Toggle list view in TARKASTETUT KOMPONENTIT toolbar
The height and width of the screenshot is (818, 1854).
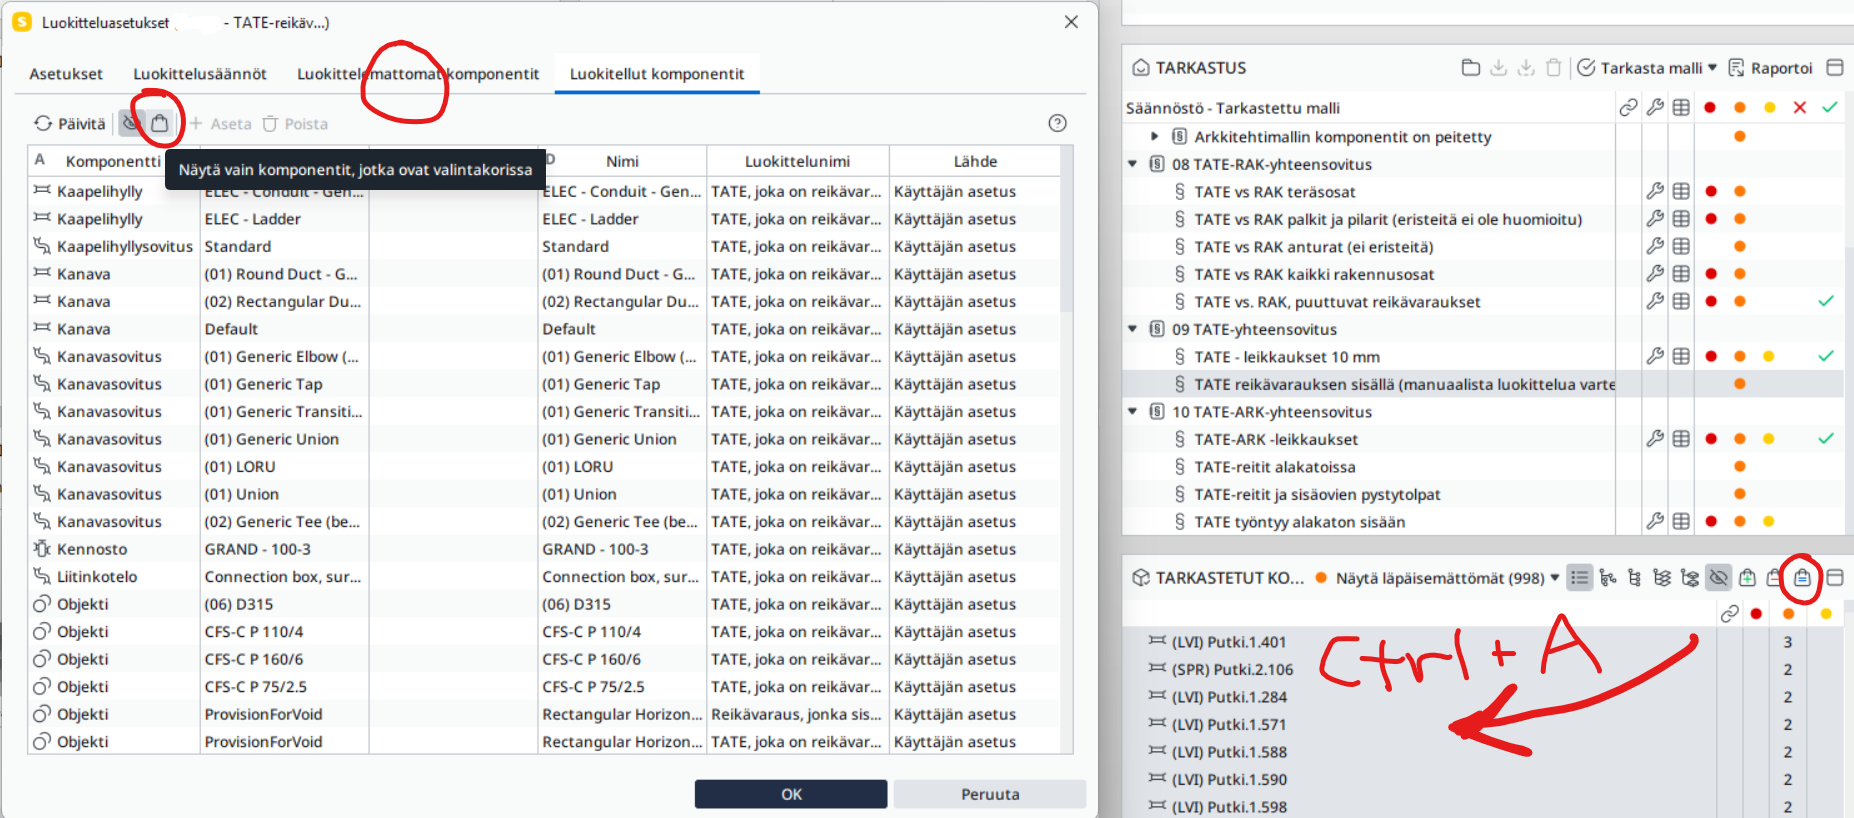point(1579,577)
